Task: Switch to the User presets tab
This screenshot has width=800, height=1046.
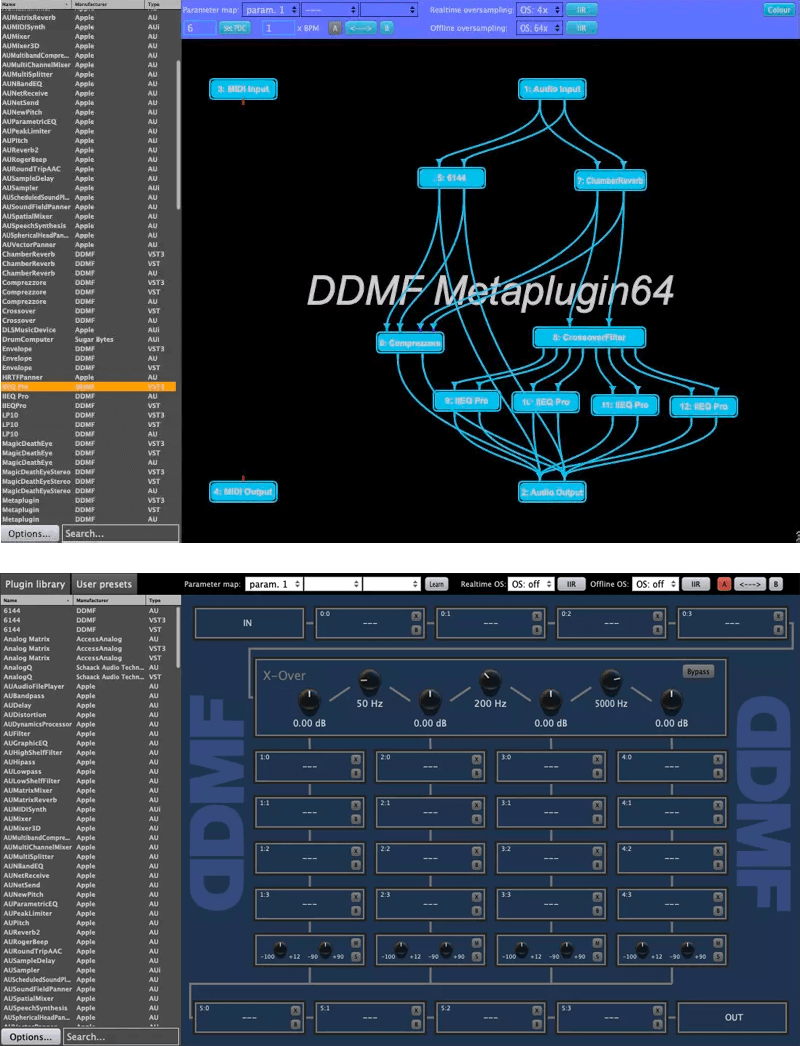Action: (102, 584)
